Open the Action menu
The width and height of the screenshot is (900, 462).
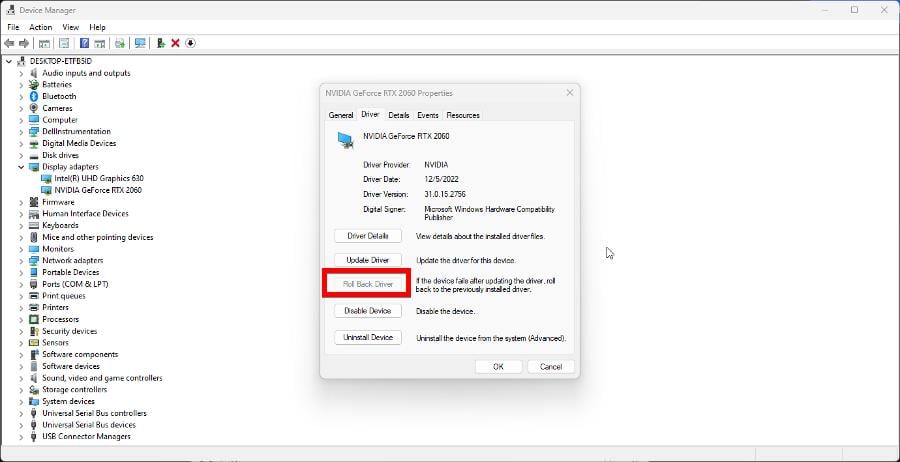(x=41, y=27)
